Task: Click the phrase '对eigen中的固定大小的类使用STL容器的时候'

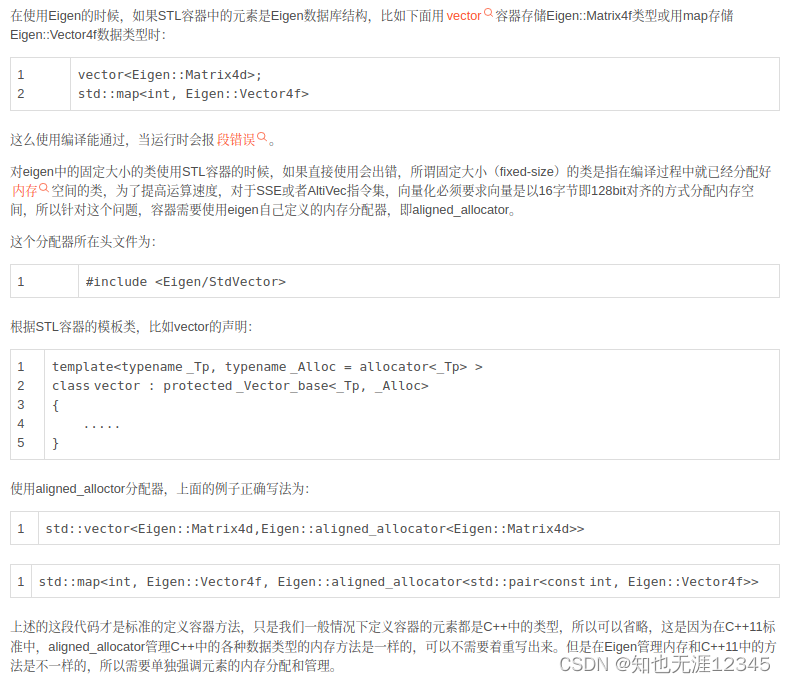Action: 140,172
